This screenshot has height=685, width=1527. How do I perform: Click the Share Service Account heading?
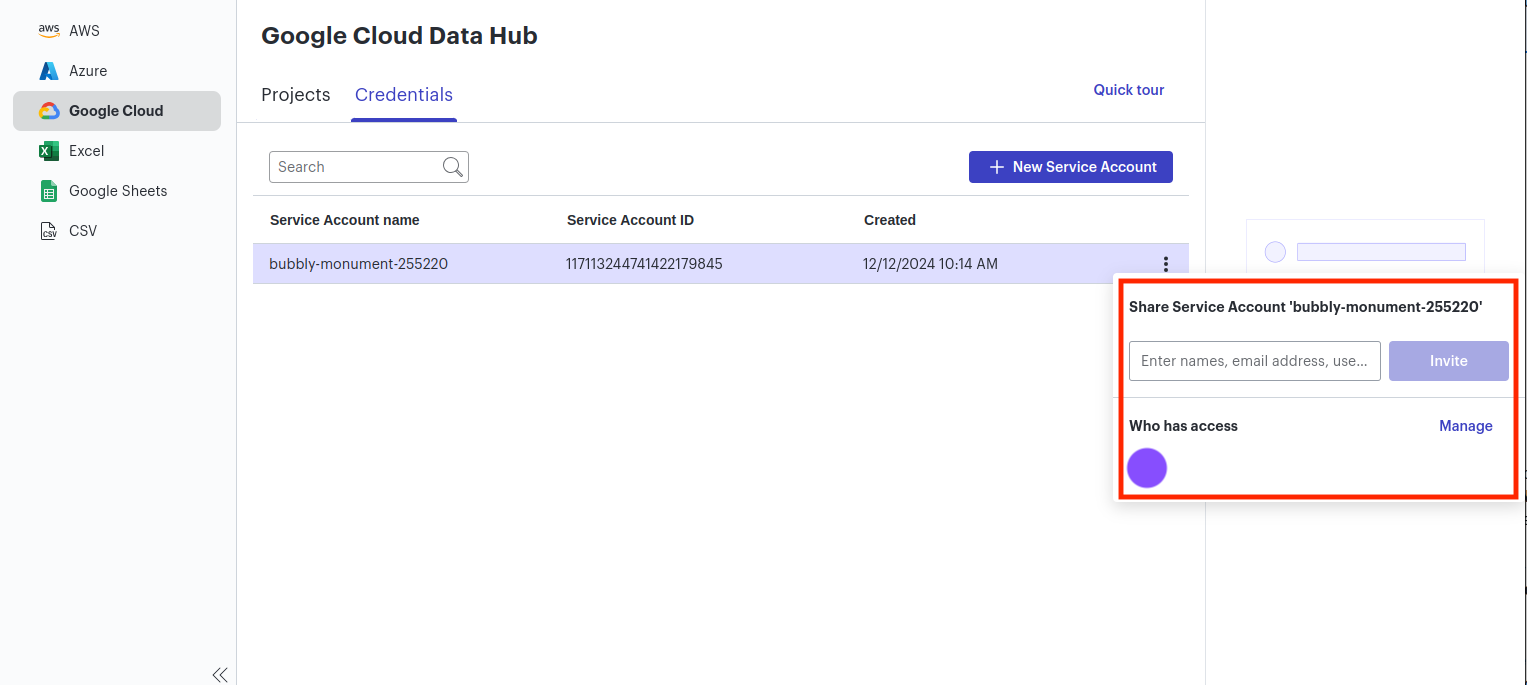click(1306, 307)
